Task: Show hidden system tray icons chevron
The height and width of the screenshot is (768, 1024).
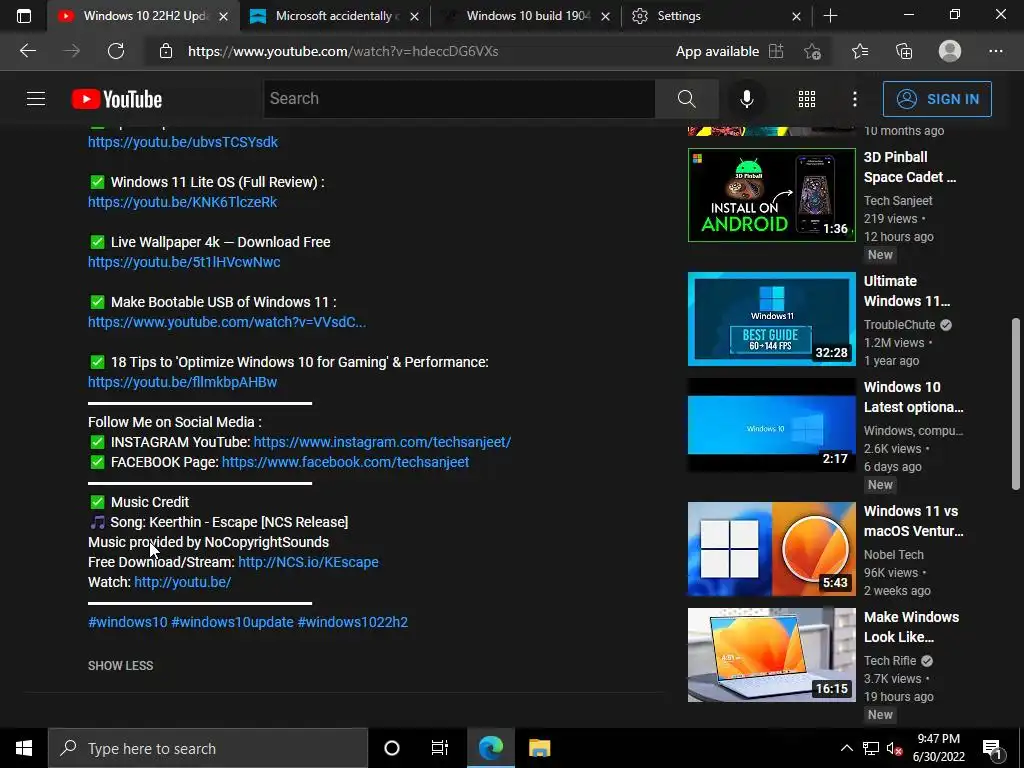Action: [x=846, y=748]
